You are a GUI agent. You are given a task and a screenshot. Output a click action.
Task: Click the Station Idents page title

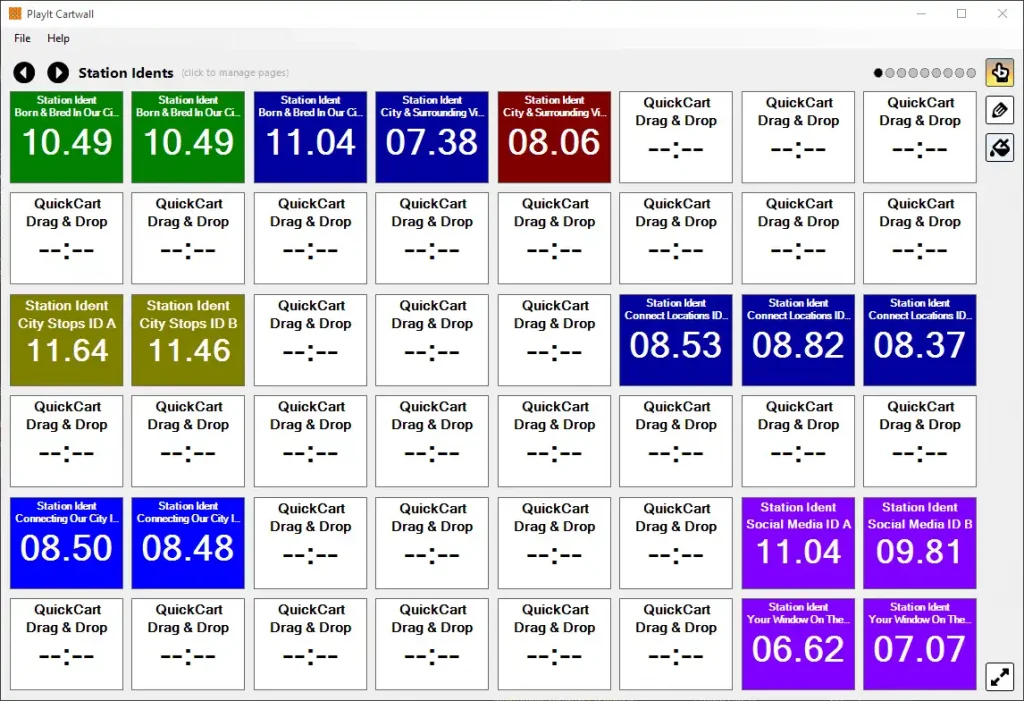click(x=126, y=73)
